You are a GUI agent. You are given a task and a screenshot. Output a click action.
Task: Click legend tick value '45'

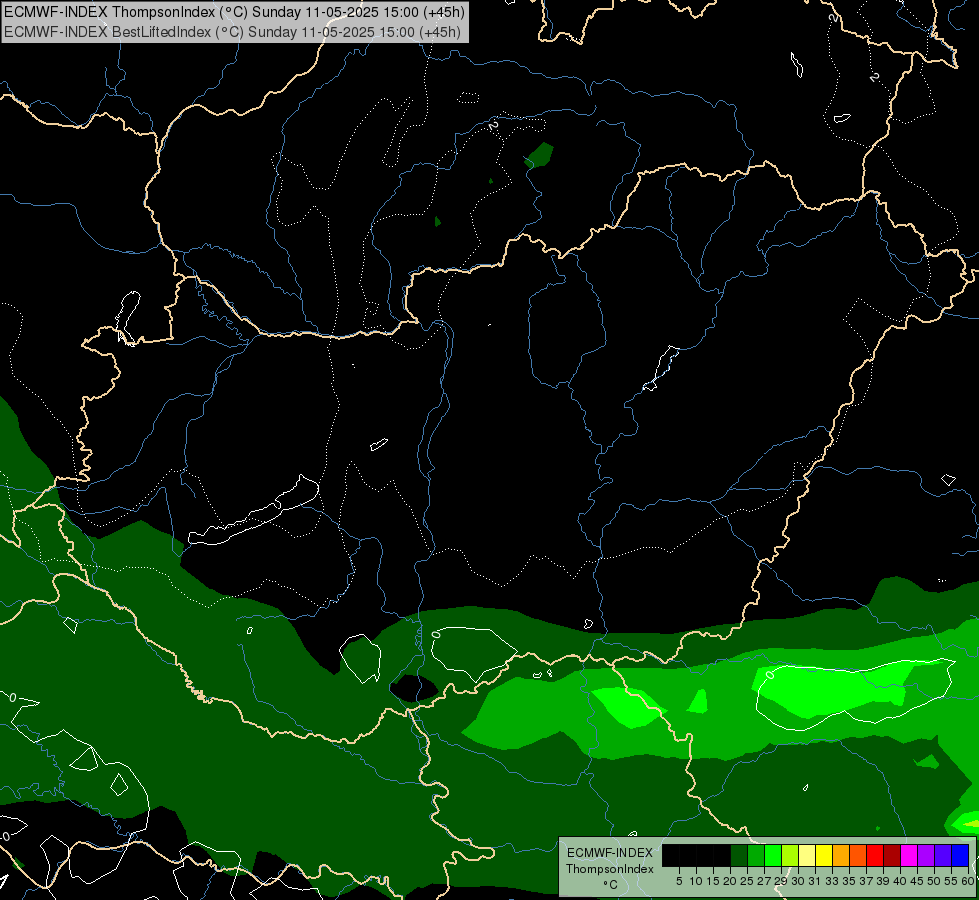click(917, 881)
